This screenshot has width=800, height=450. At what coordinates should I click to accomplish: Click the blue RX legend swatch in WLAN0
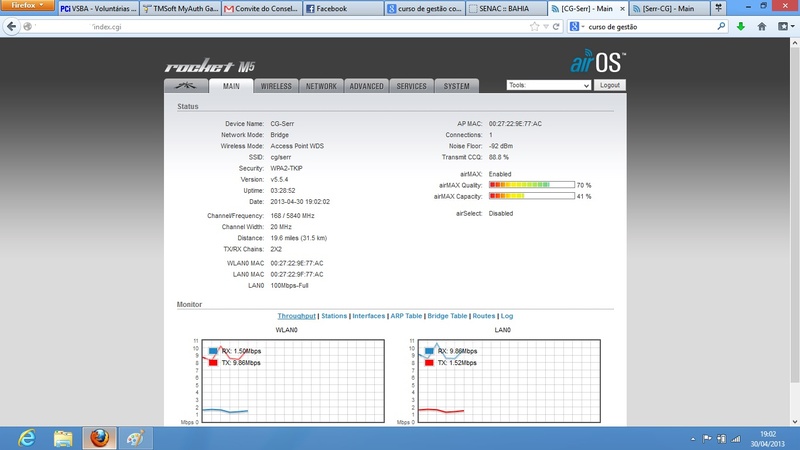tap(213, 351)
